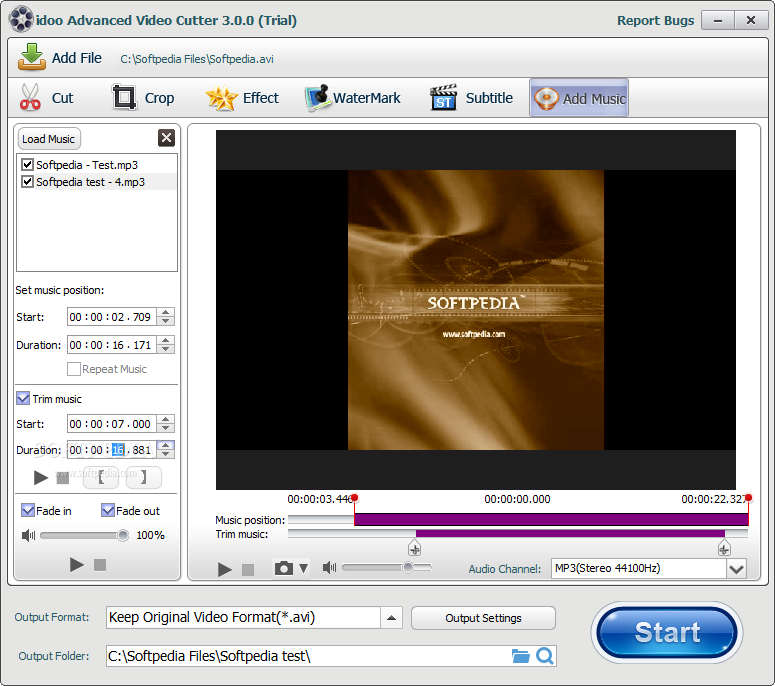The image size is (775, 686).
Task: Click the Music position purple bar
Action: point(551,519)
